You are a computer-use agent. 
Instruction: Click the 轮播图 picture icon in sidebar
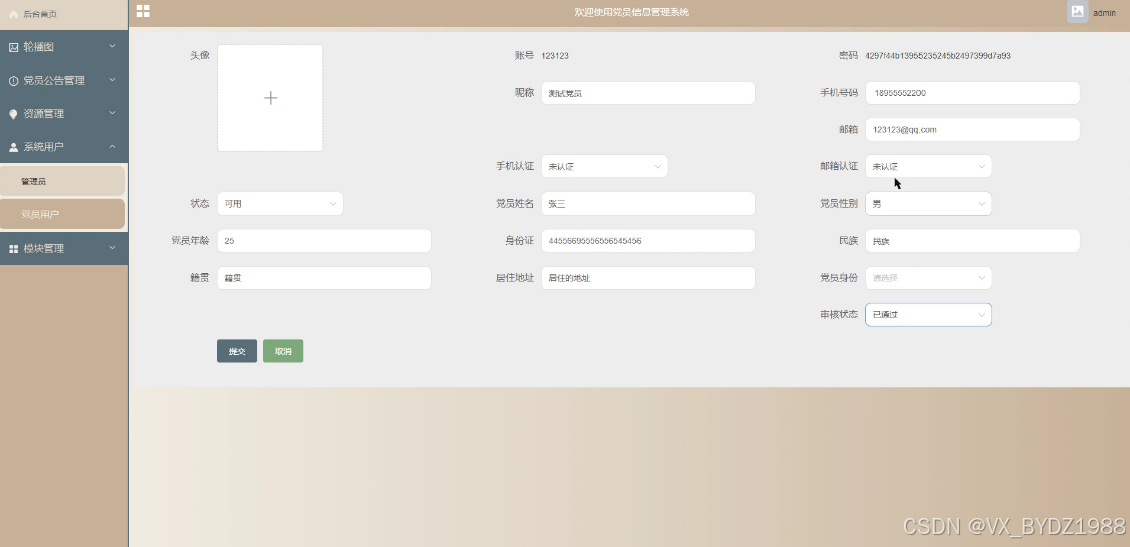click(x=13, y=47)
